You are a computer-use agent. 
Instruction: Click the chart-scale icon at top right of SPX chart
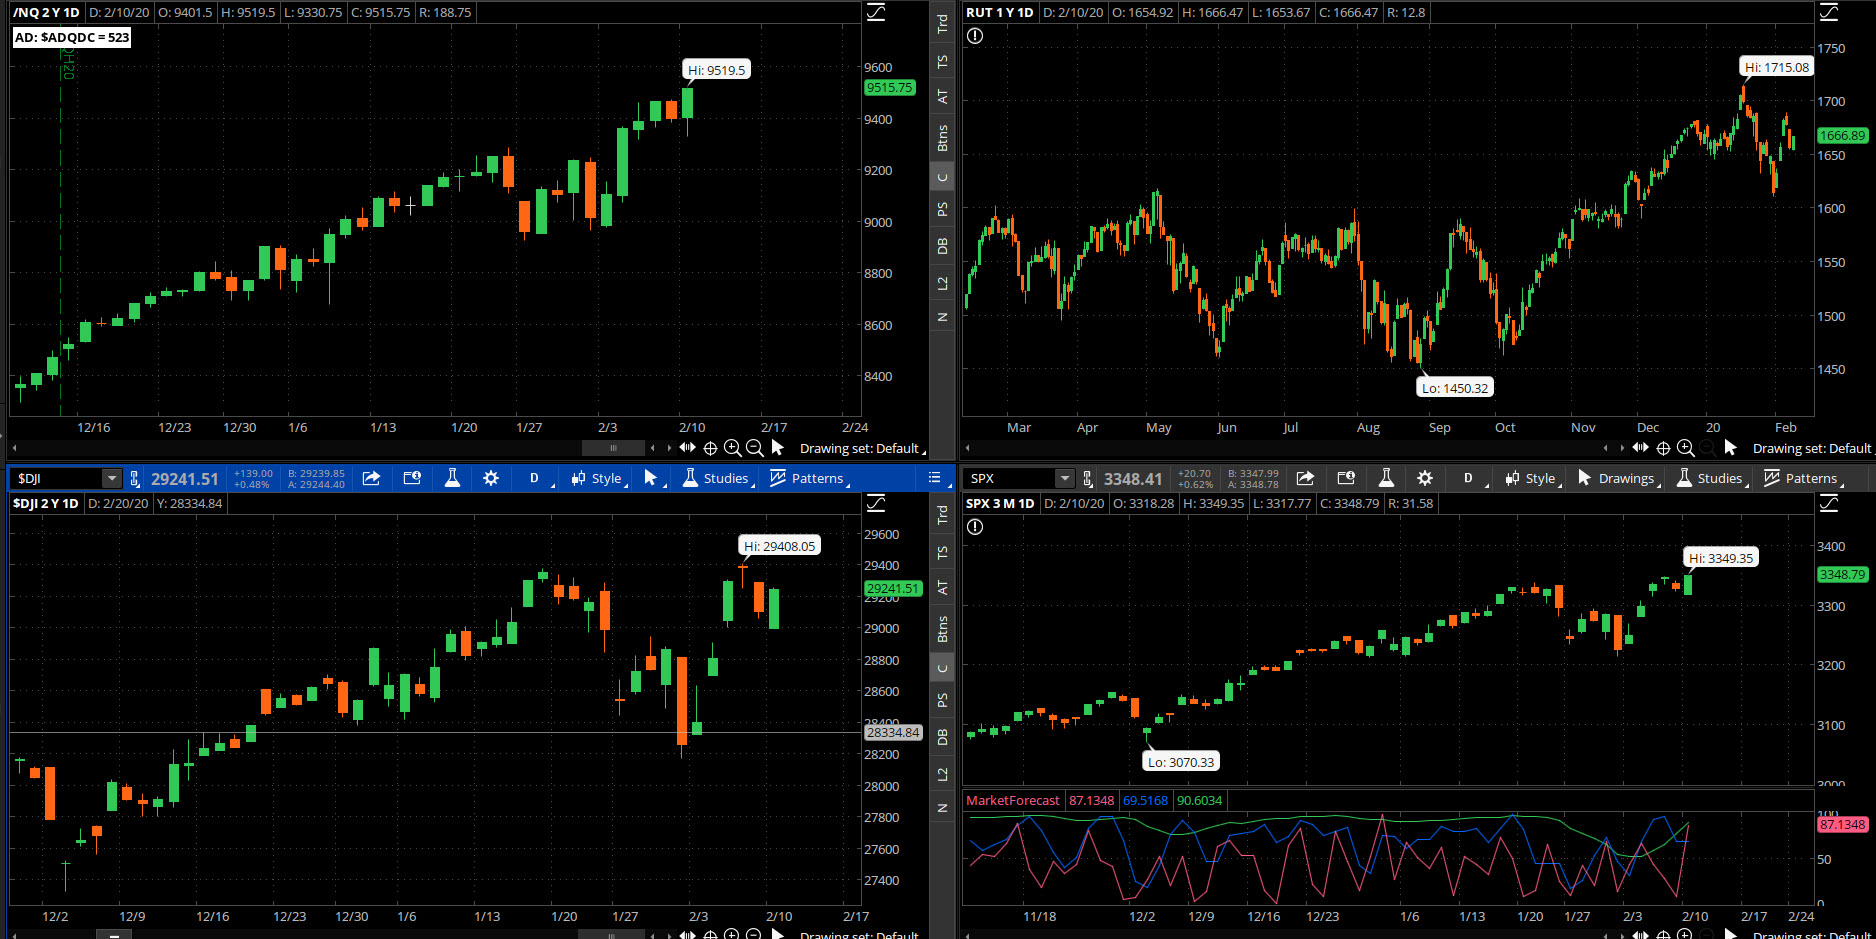coord(1829,503)
